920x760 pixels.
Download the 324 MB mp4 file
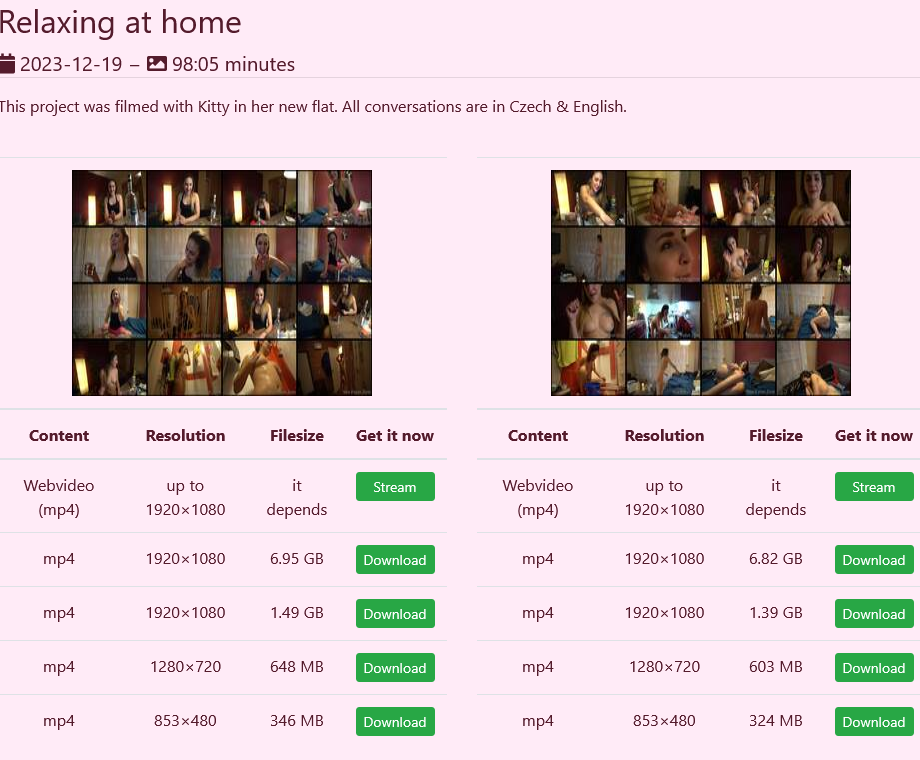[x=874, y=721]
